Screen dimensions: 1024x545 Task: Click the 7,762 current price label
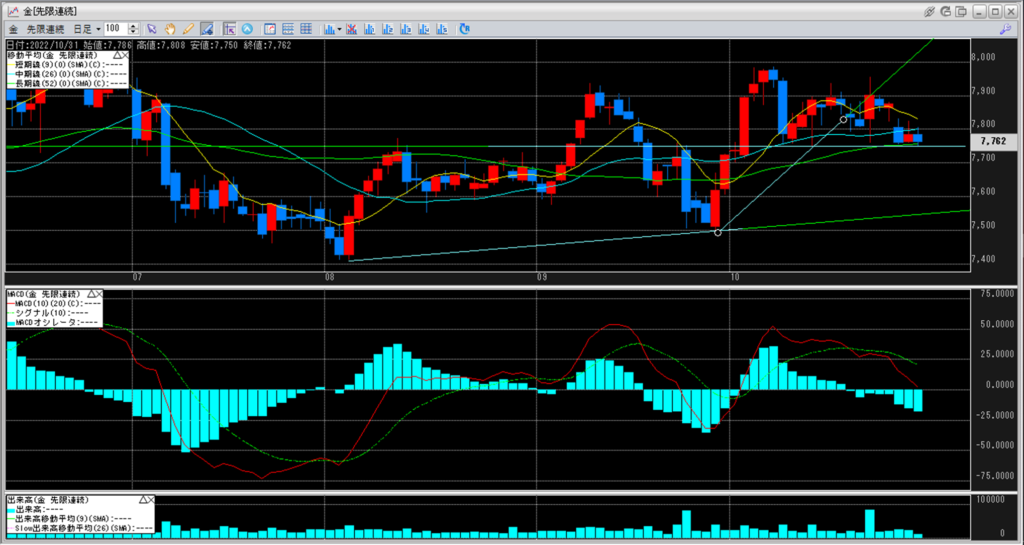pyautogui.click(x=993, y=141)
